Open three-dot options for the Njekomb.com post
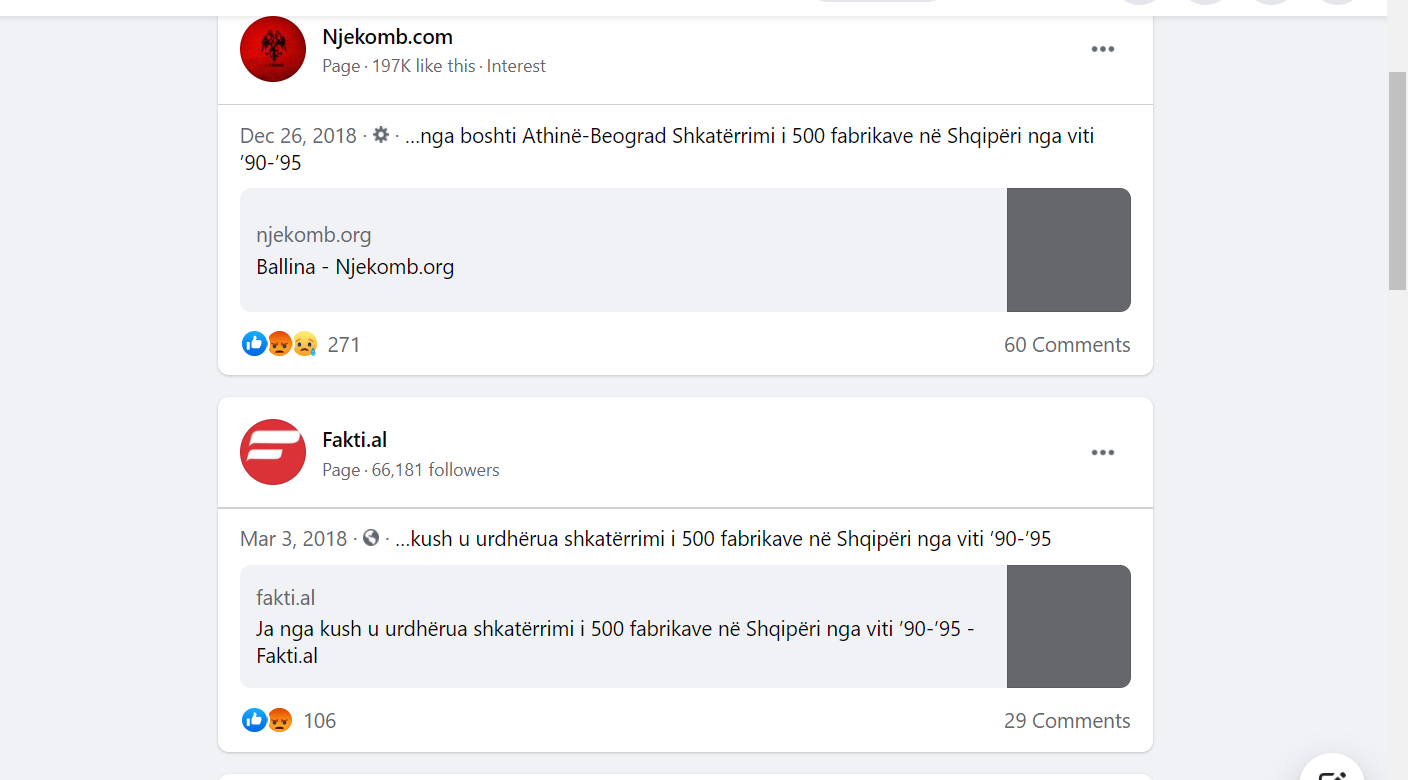1408x780 pixels. [x=1102, y=49]
